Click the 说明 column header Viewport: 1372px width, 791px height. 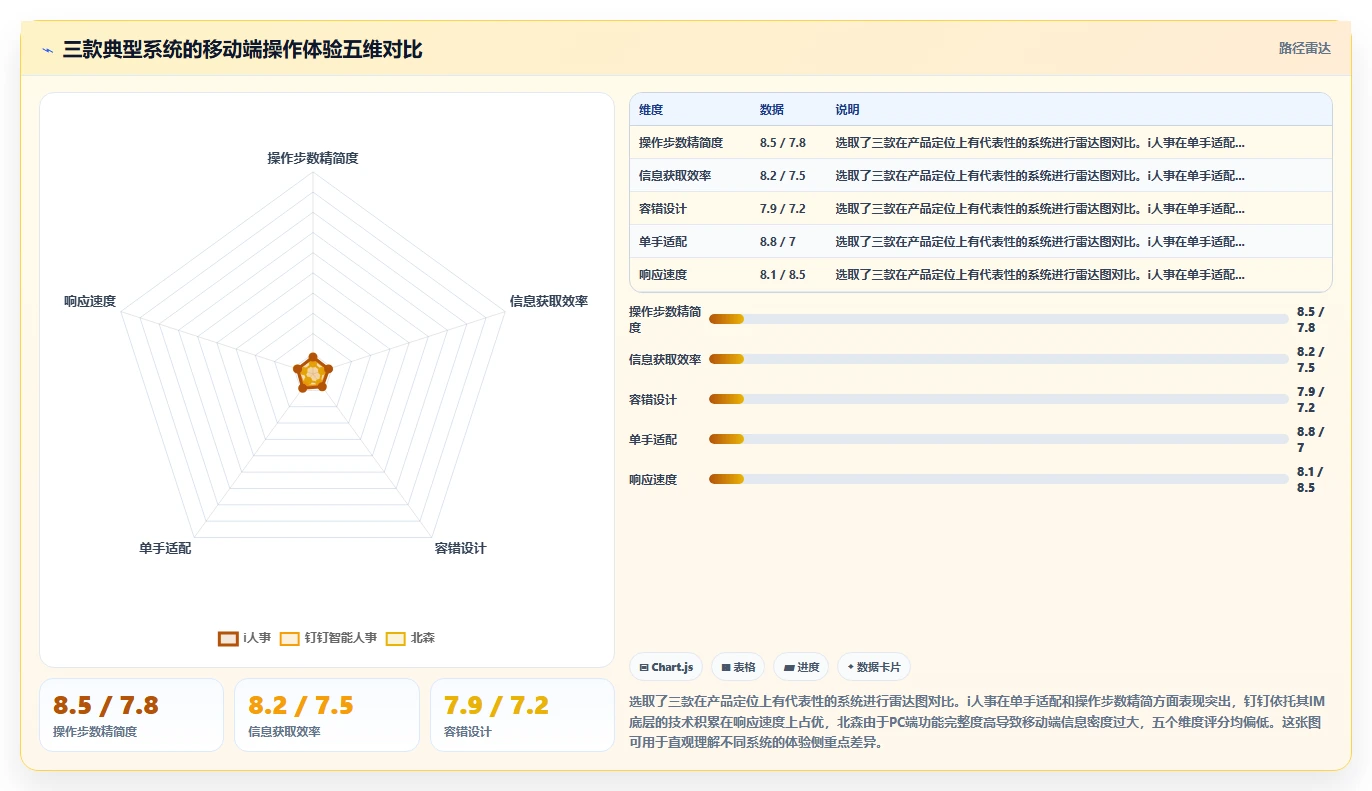tap(847, 110)
